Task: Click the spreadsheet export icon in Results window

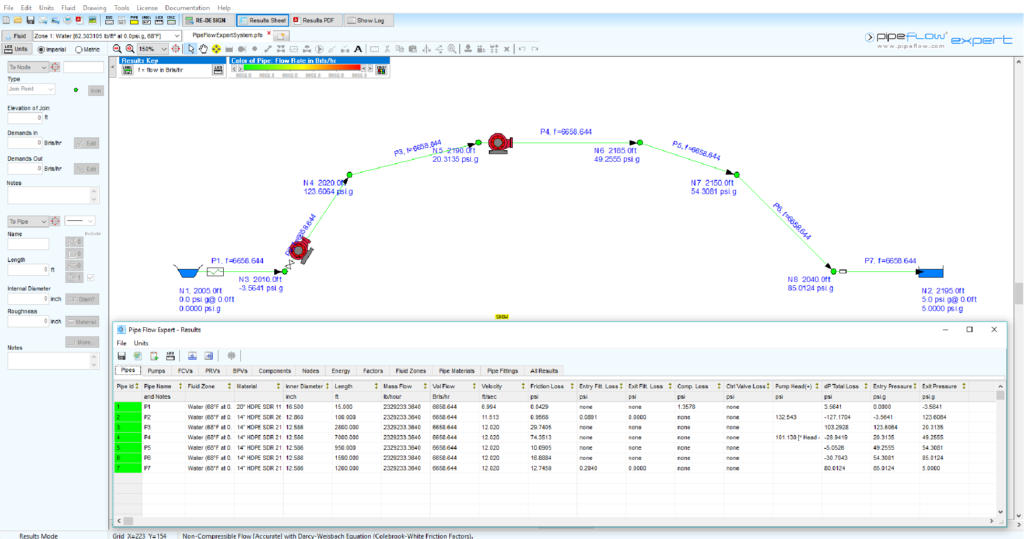Action: coord(138,356)
